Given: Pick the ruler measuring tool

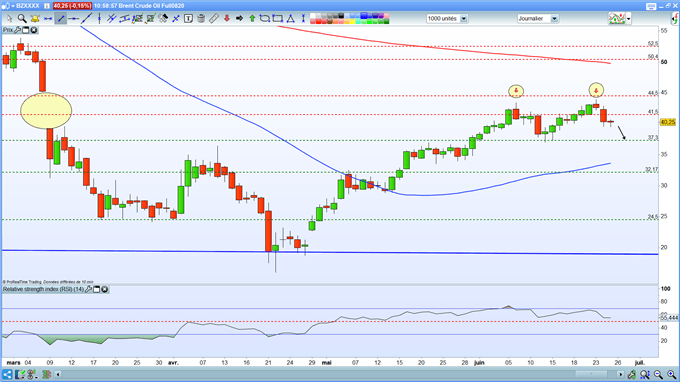Looking at the screenshot, I should pos(213,18).
